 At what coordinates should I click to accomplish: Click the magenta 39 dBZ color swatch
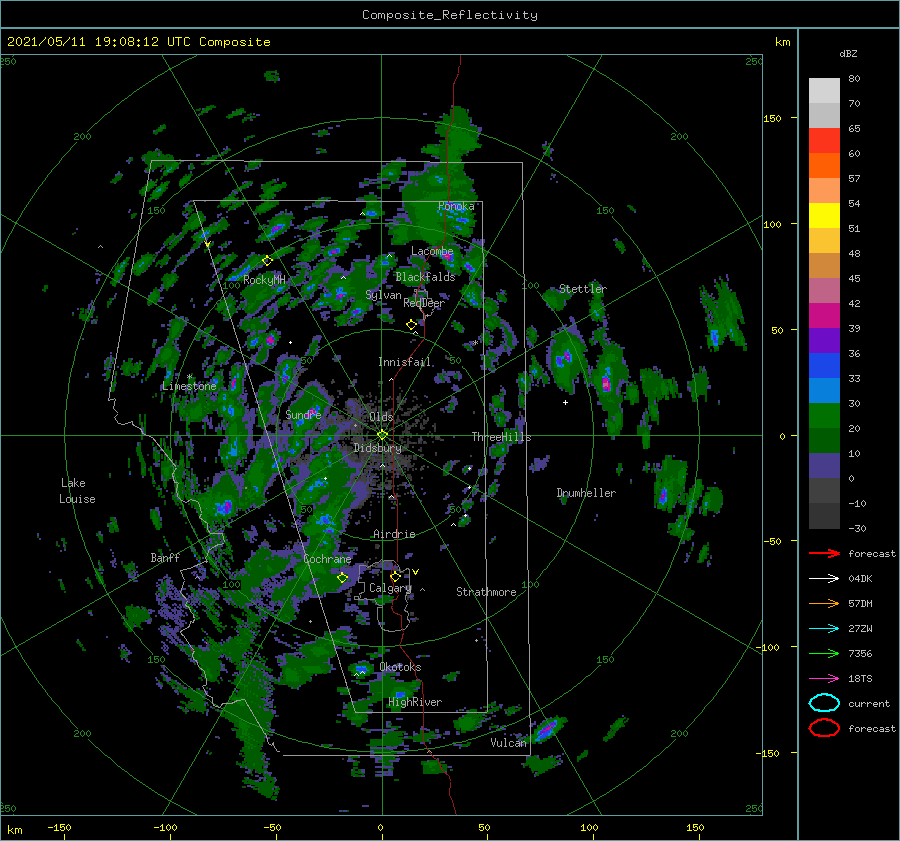[824, 316]
